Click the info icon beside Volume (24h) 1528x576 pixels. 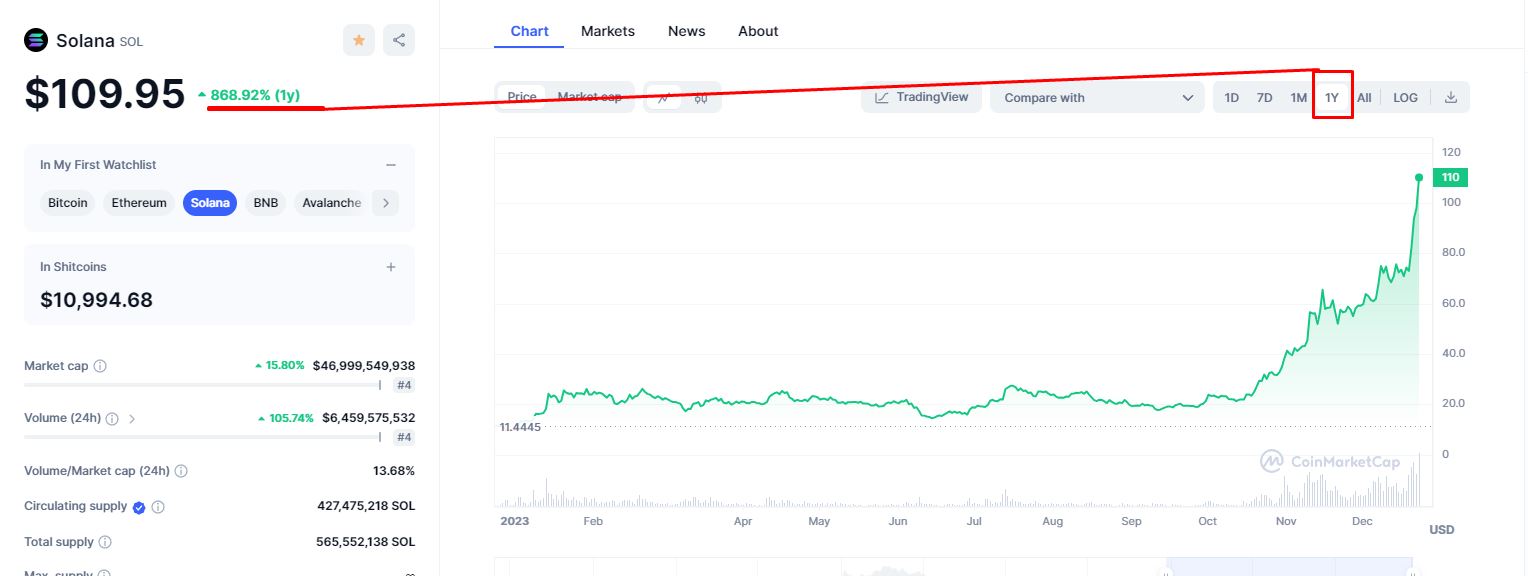click(x=112, y=418)
